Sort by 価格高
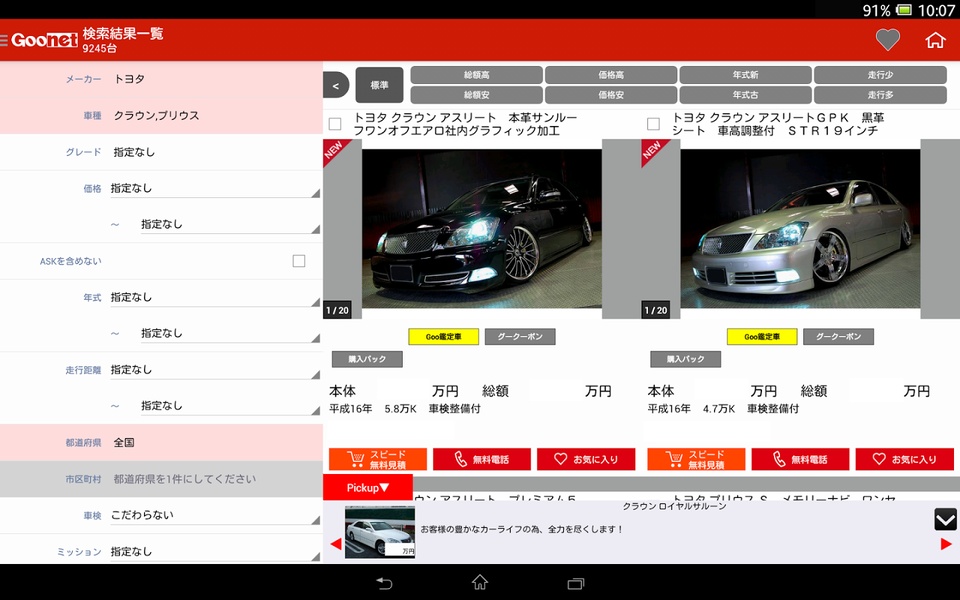Viewport: 960px width, 600px height. [611, 75]
